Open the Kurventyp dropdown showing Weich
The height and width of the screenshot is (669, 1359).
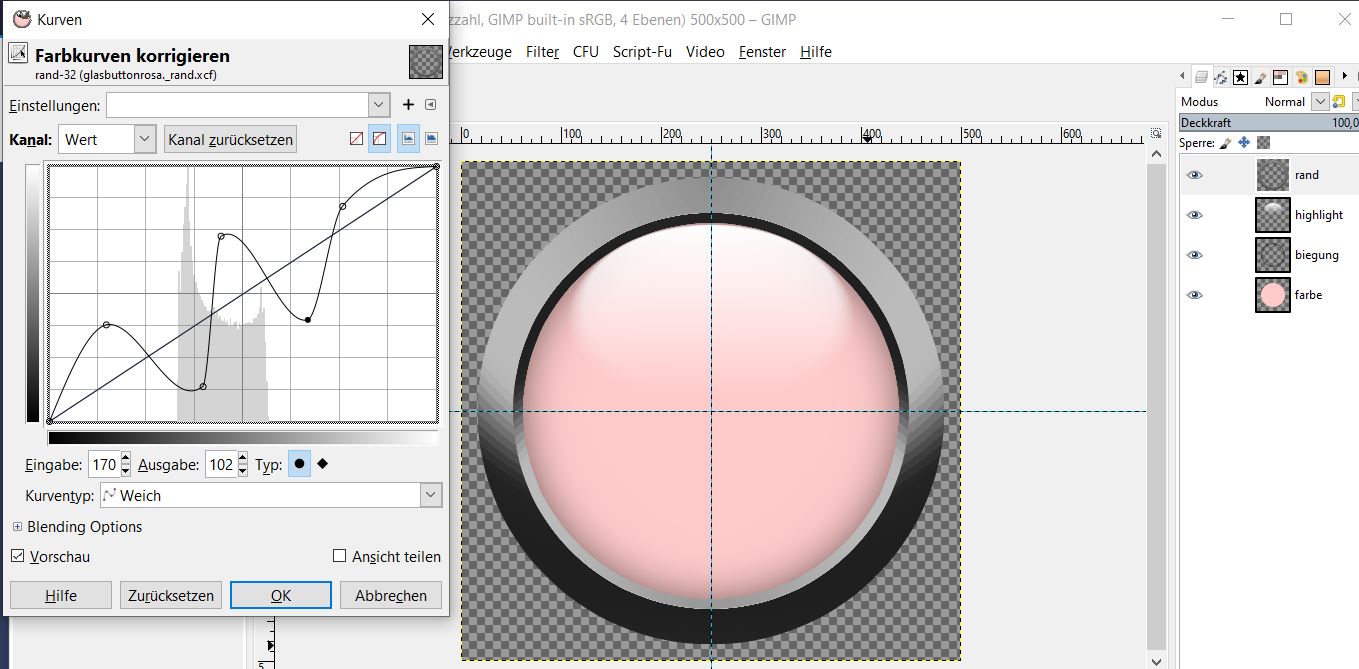[271, 495]
